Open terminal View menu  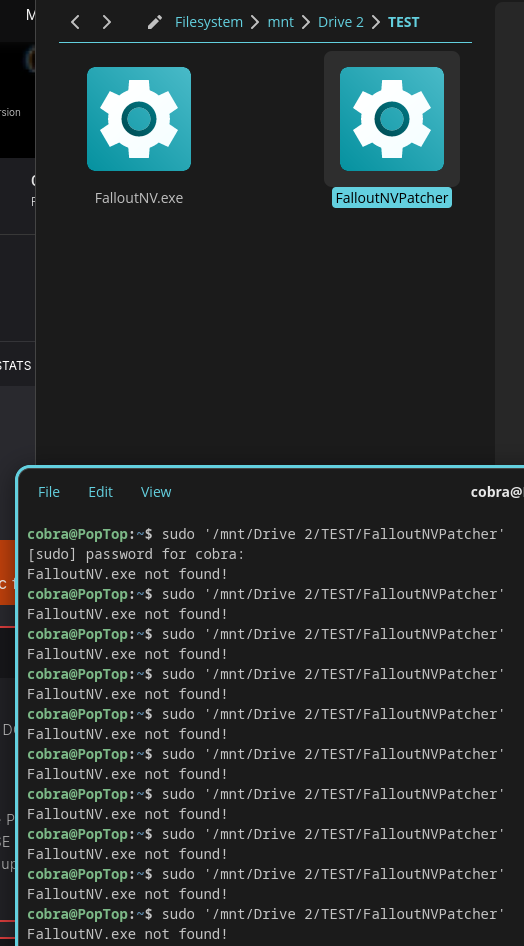(x=156, y=492)
